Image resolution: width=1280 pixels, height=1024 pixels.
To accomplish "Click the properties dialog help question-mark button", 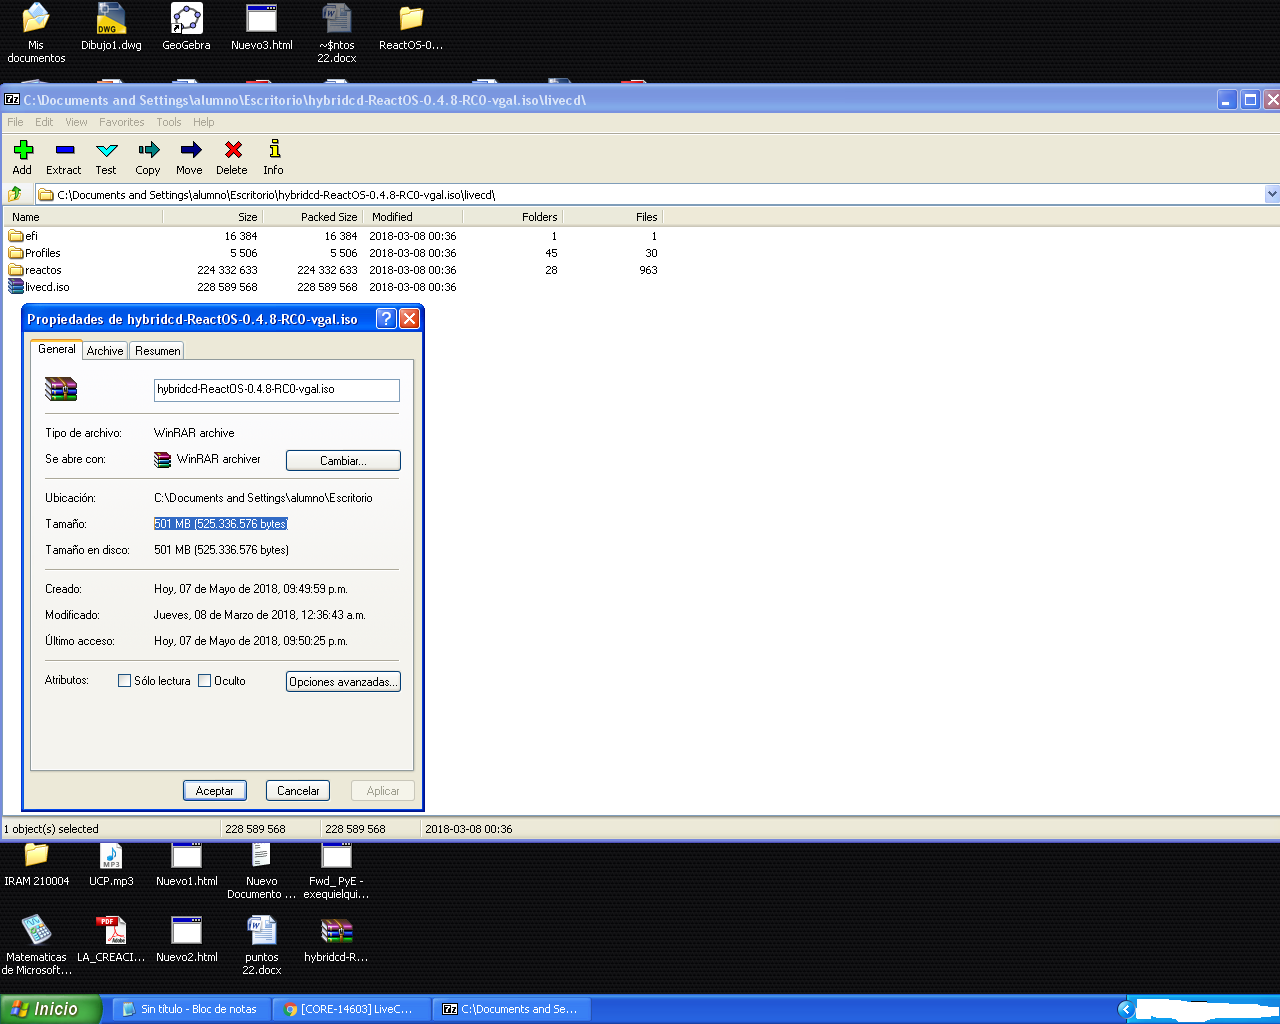I will (386, 319).
